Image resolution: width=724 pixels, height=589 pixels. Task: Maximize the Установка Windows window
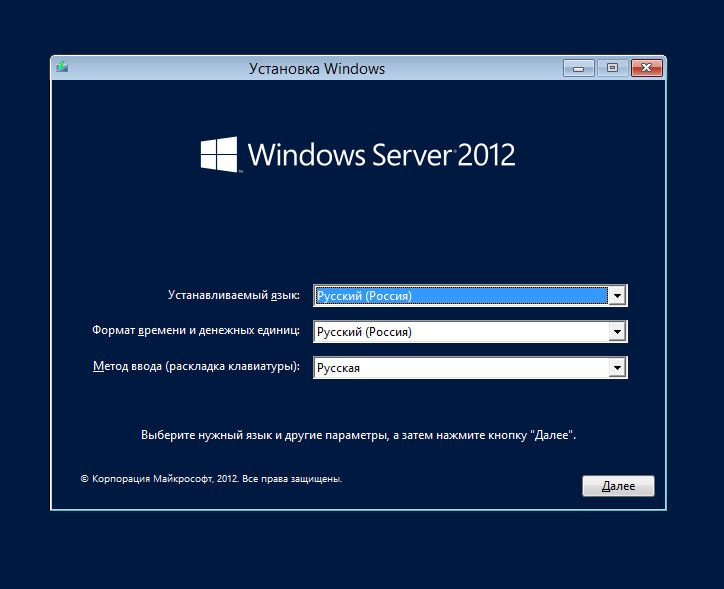click(x=612, y=68)
